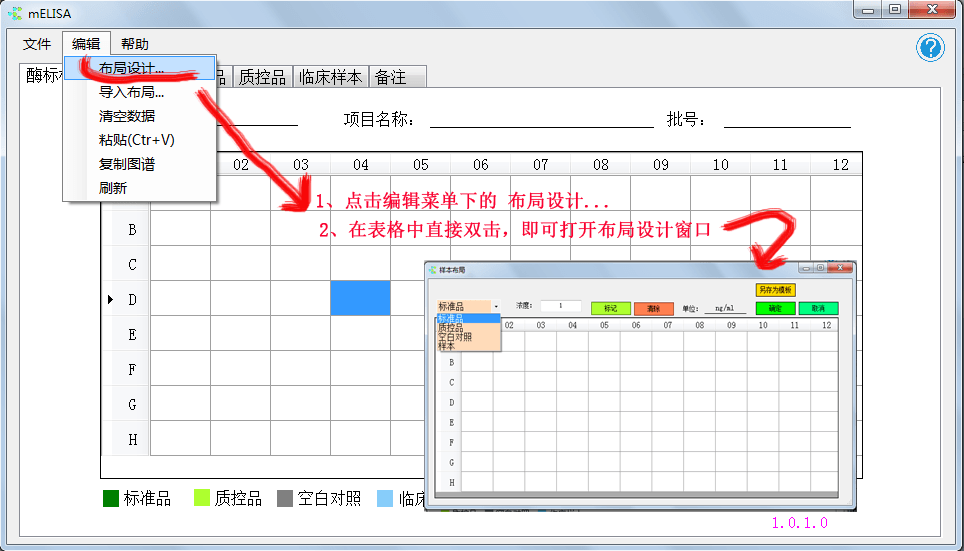Click the 单位 ng/ml field in 样本布局

[x=725, y=308]
